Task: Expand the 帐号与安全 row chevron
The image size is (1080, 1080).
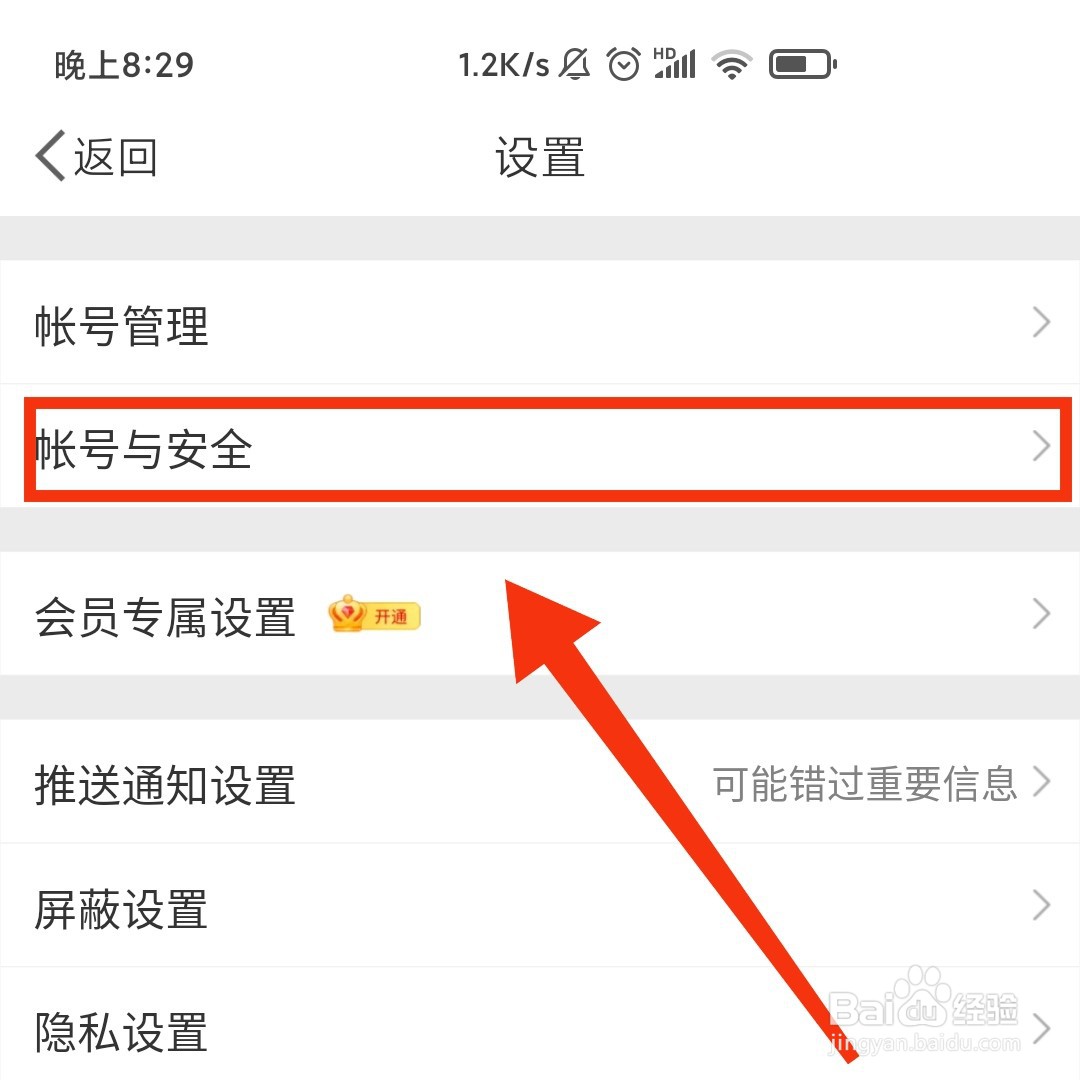Action: pos(1041,446)
